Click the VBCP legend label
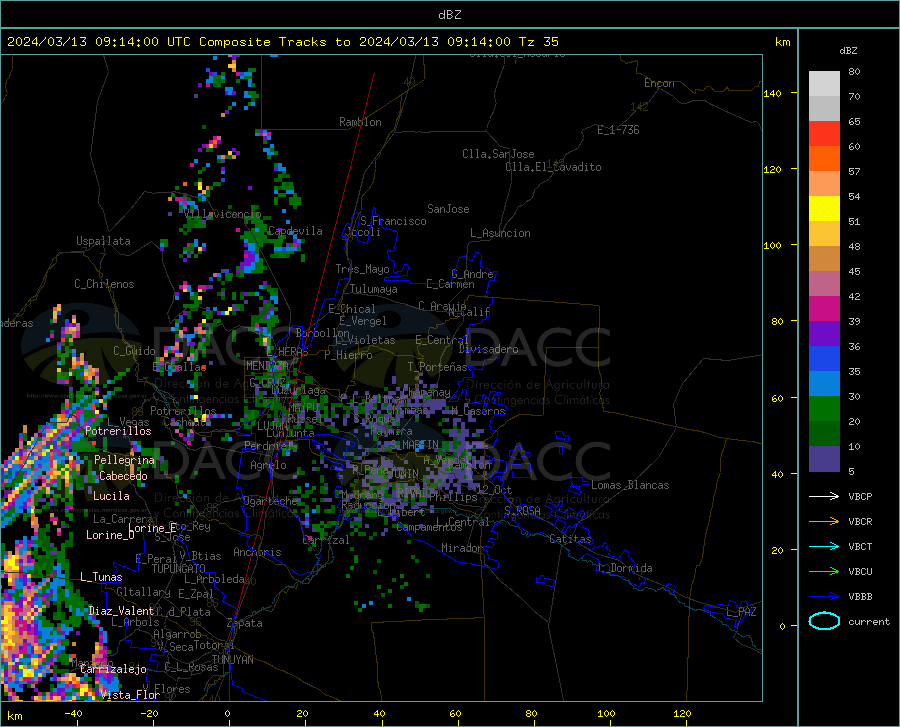This screenshot has width=900, height=727. point(860,497)
